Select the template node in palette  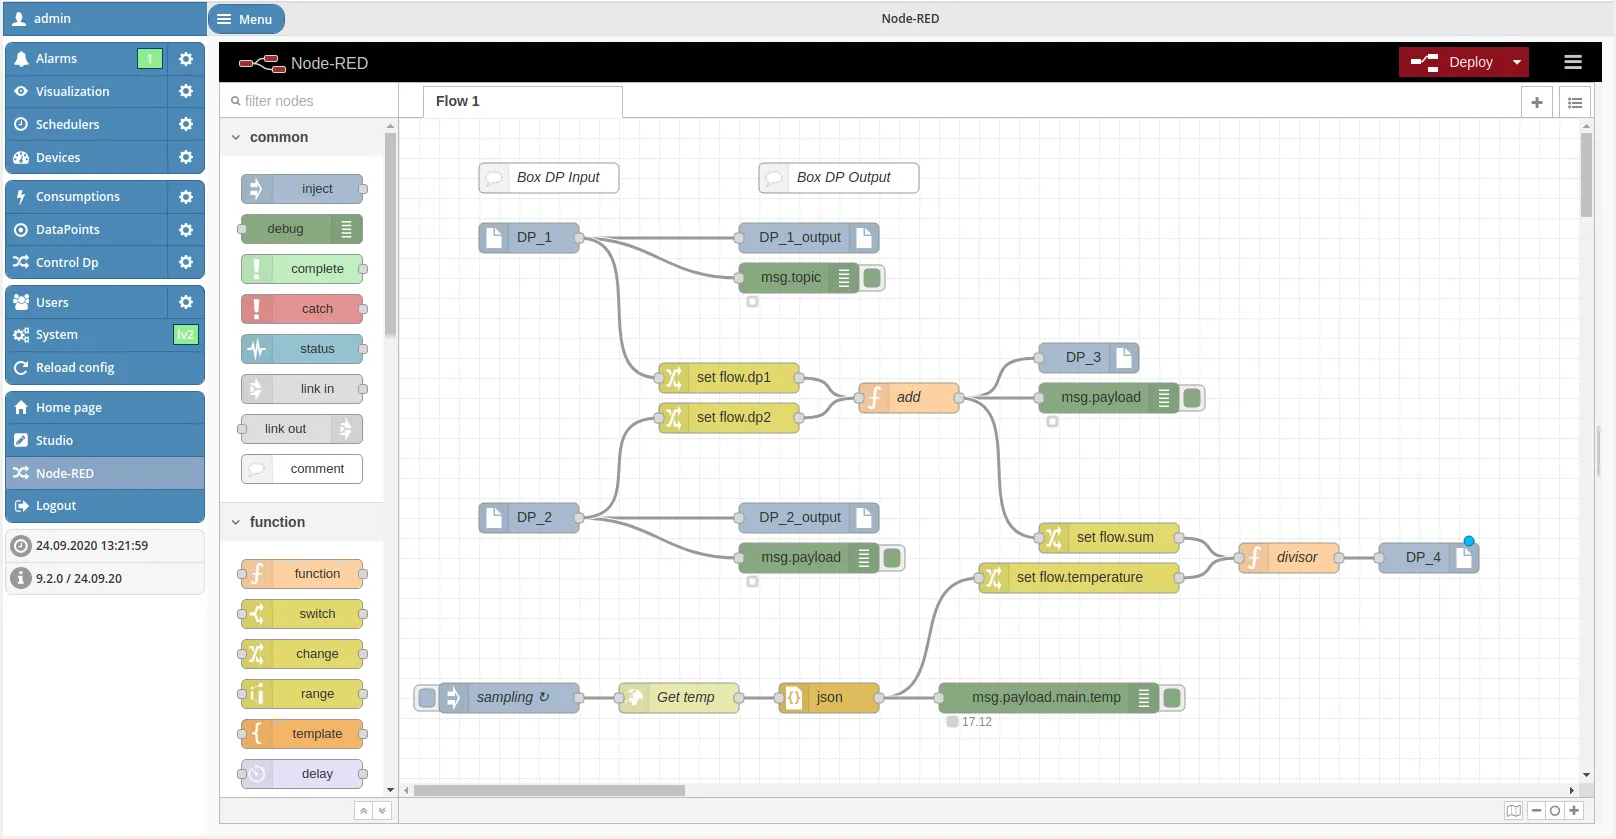pos(302,734)
